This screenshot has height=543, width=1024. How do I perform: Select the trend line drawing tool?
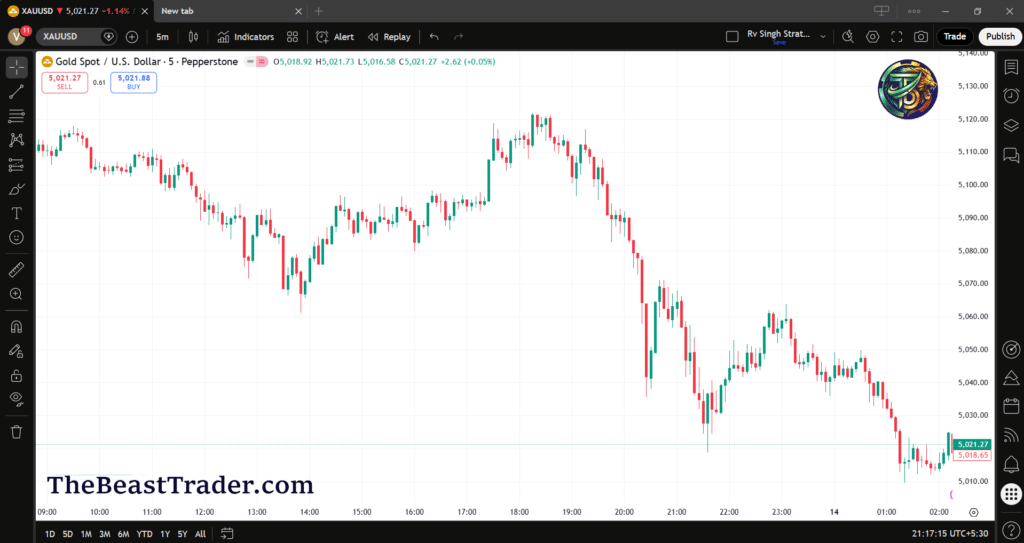[16, 92]
